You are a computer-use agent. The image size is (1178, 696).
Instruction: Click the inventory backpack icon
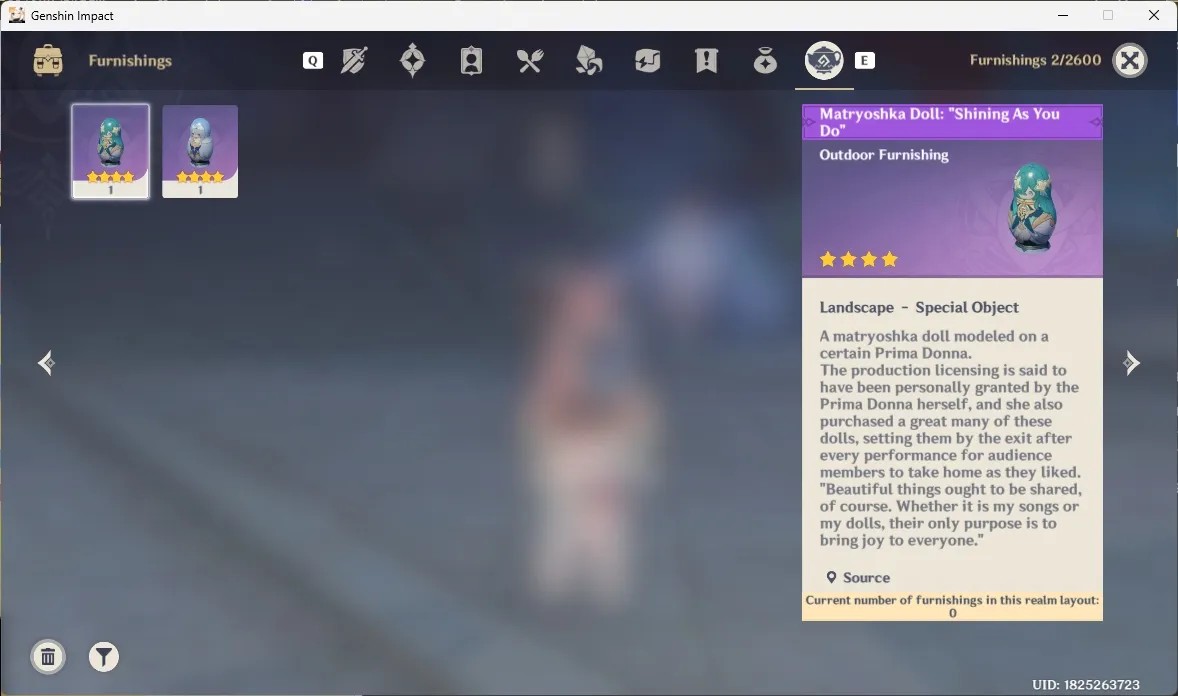(48, 61)
